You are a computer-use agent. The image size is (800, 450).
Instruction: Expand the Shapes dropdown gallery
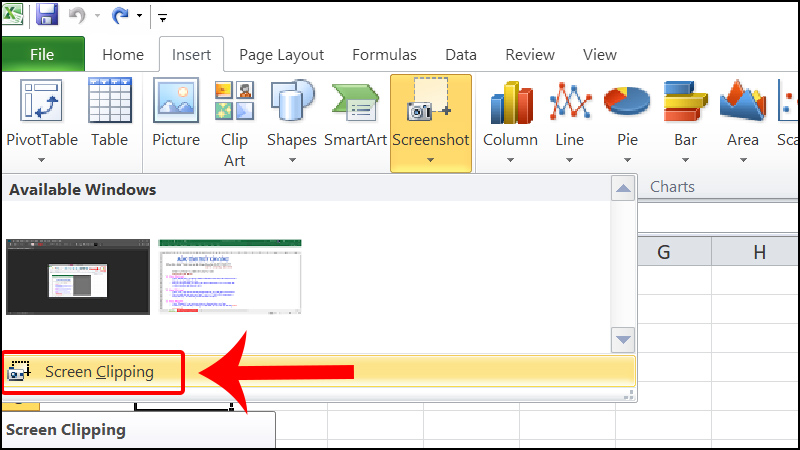(291, 158)
